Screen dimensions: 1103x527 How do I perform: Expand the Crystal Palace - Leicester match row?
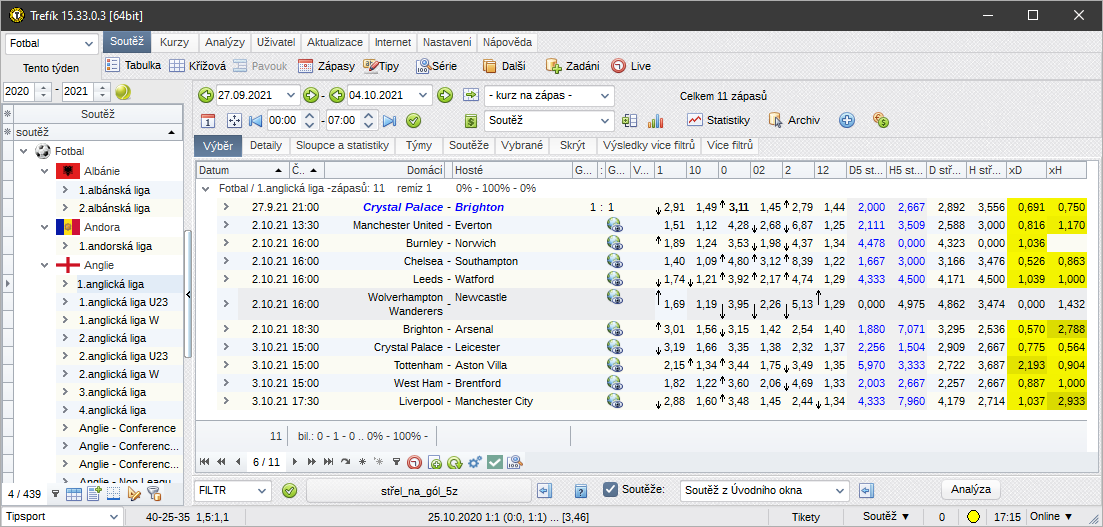227,347
